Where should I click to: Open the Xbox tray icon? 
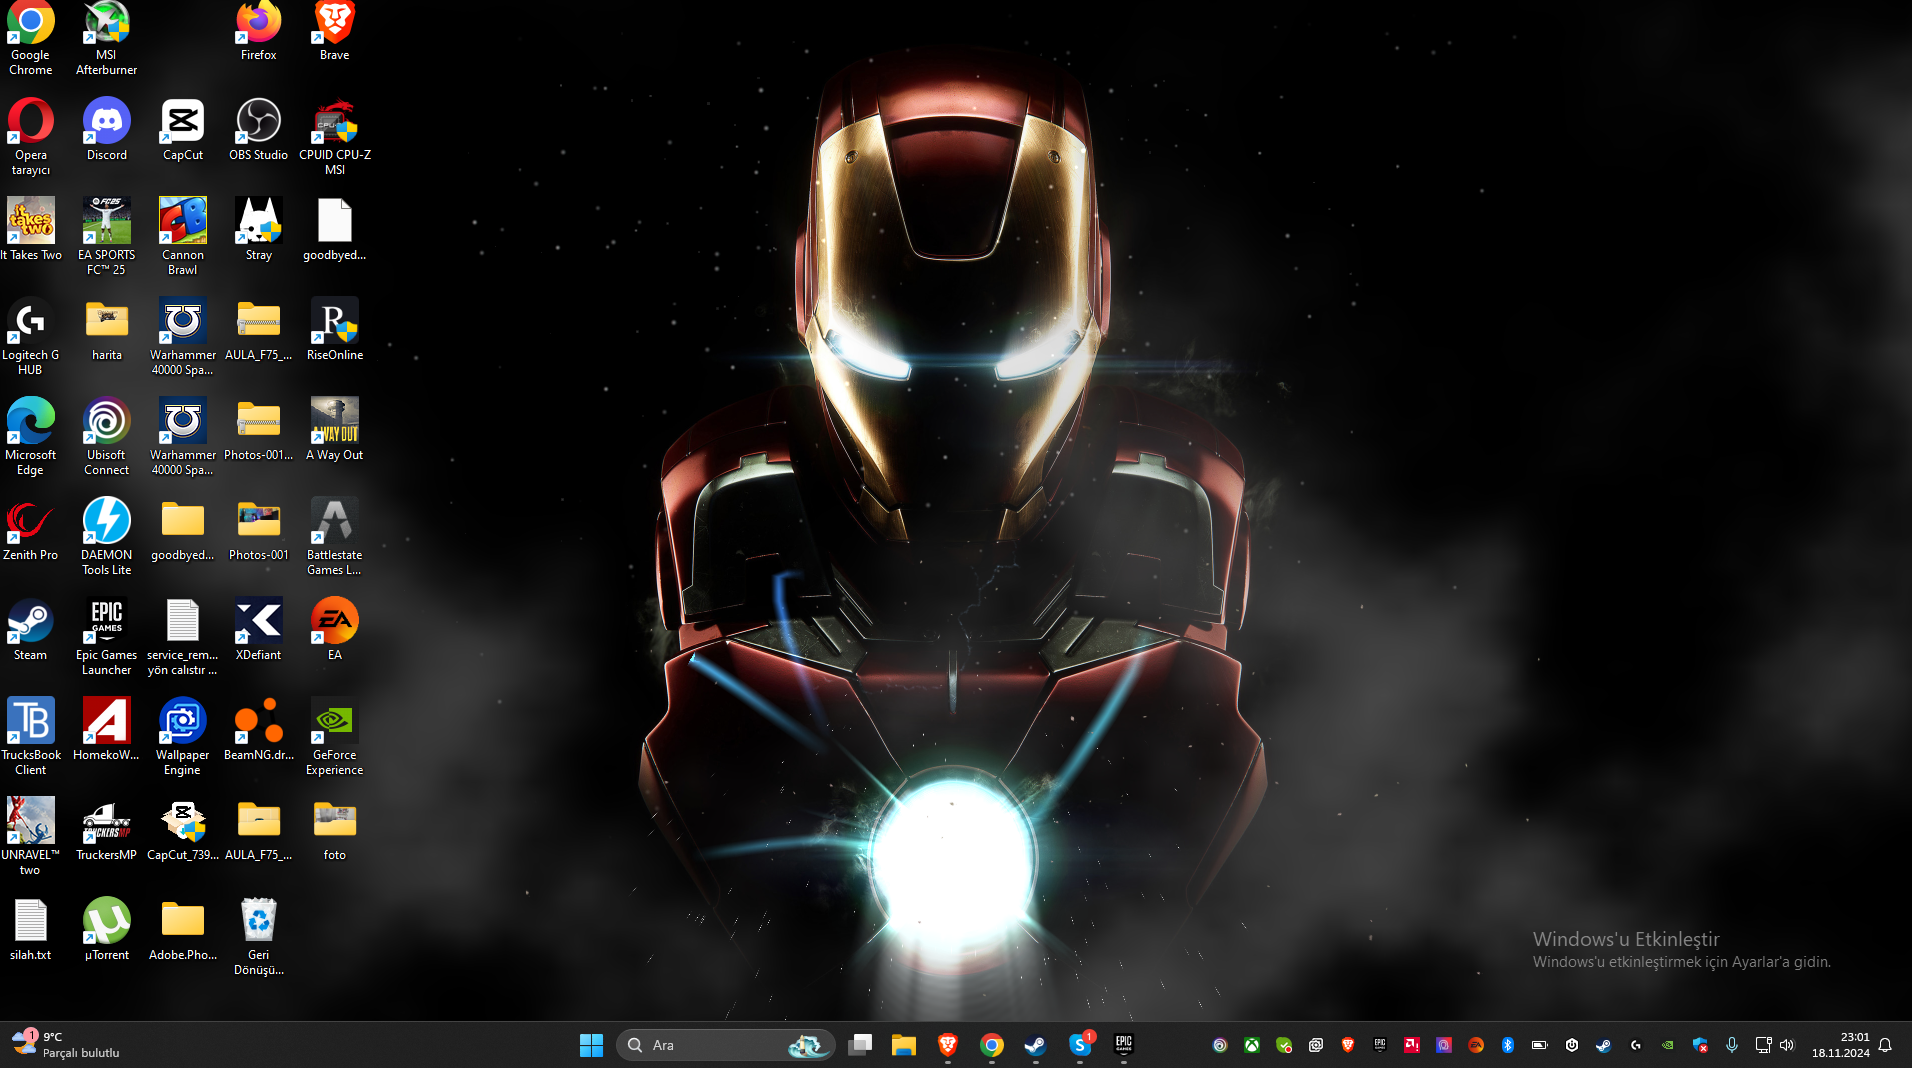(1252, 1045)
